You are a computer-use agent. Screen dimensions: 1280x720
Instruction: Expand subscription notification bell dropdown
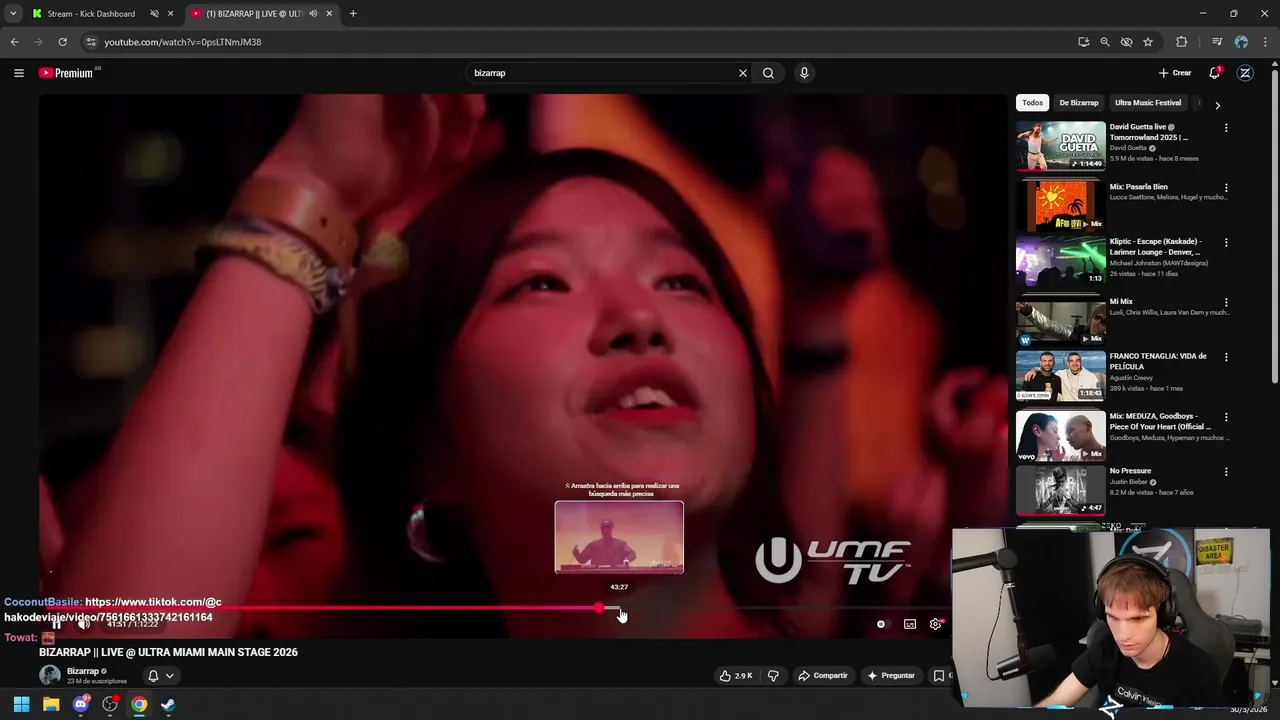[160, 676]
